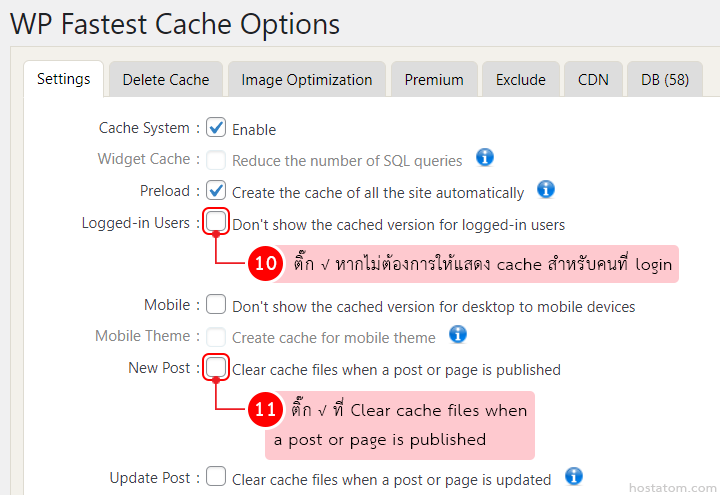Enable the Mobile checkbox
Screen dimensions: 720x495
pyautogui.click(x=216, y=304)
